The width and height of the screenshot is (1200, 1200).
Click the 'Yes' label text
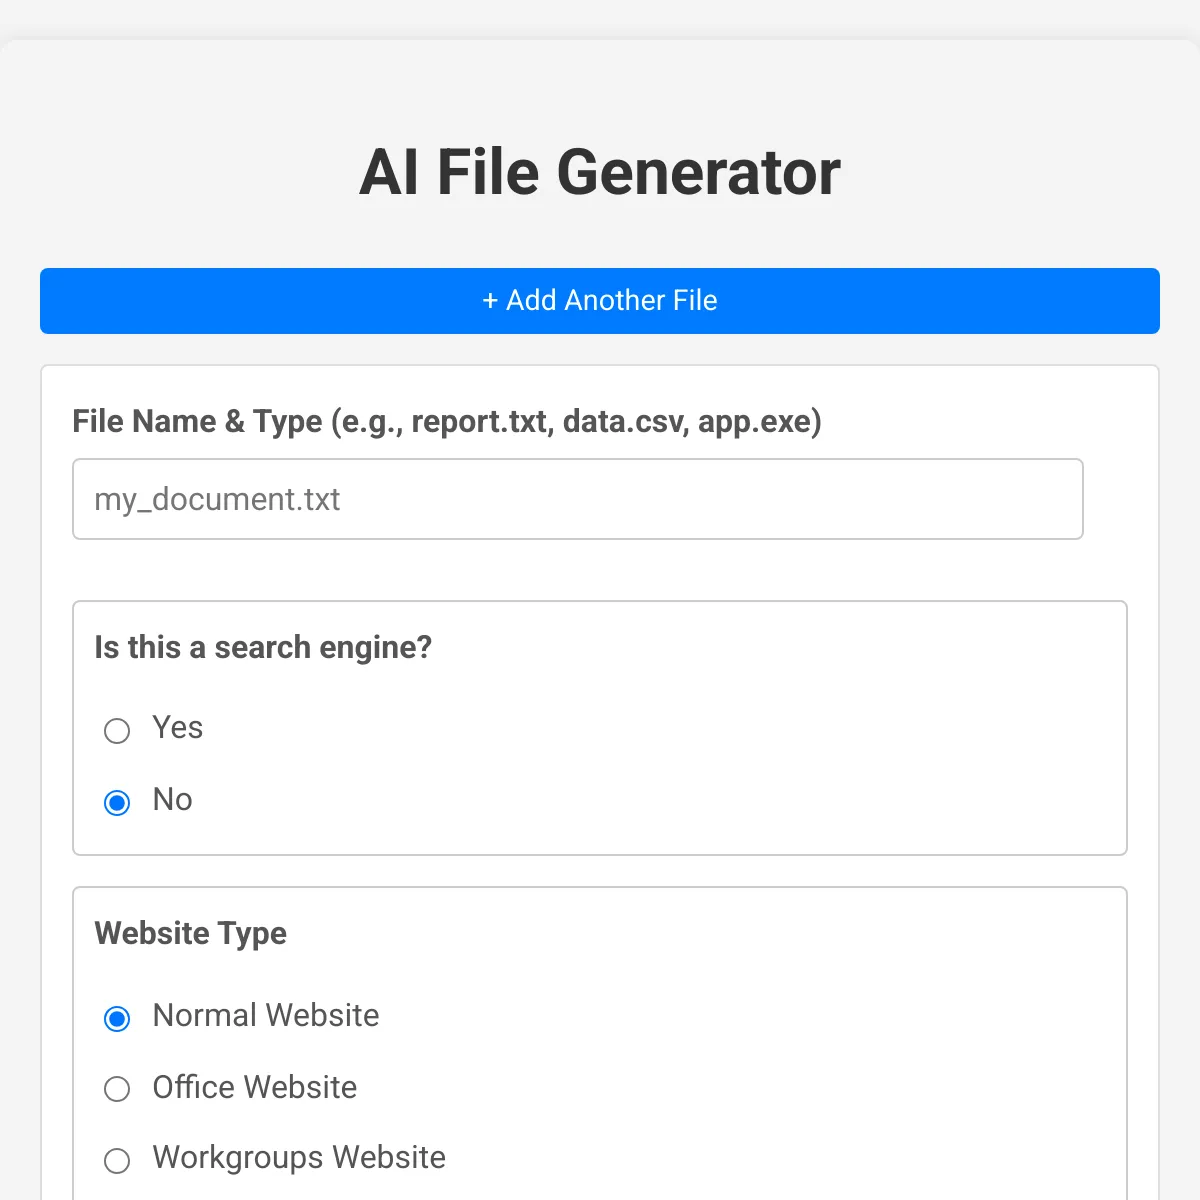178,728
